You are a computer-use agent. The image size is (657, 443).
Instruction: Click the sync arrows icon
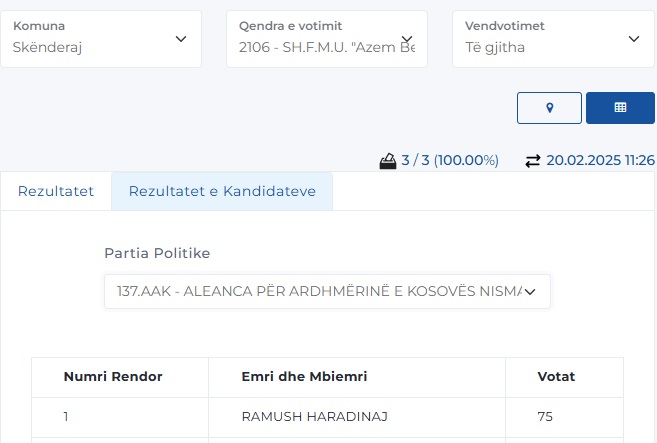pyautogui.click(x=532, y=160)
